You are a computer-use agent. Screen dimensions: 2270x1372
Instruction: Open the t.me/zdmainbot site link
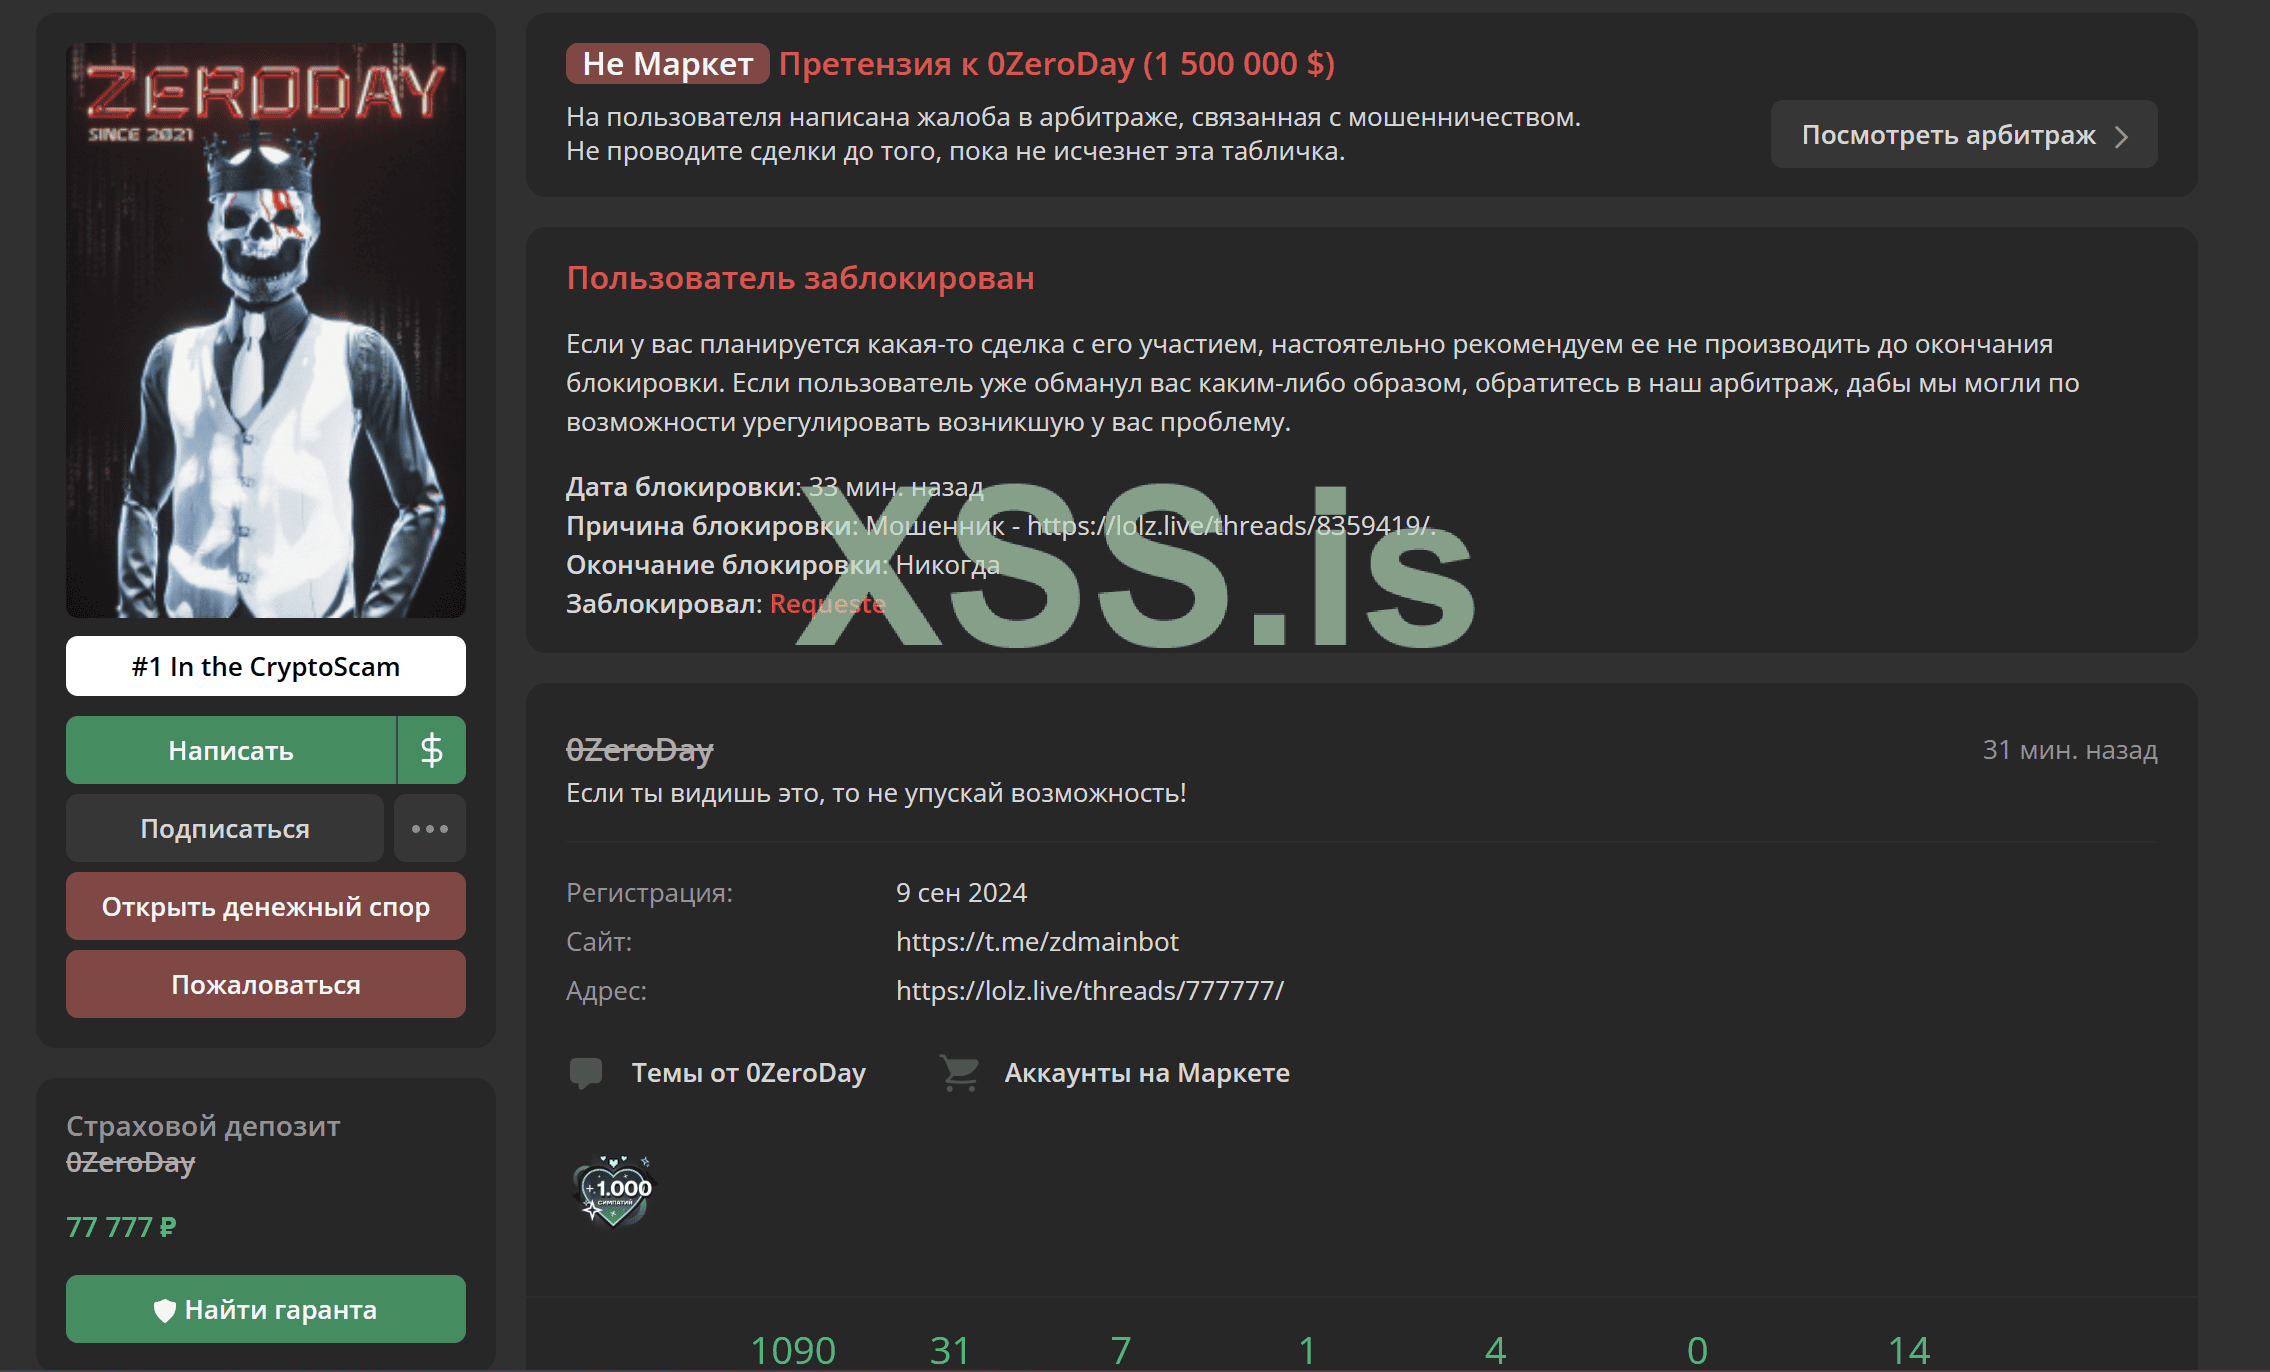(x=1037, y=942)
